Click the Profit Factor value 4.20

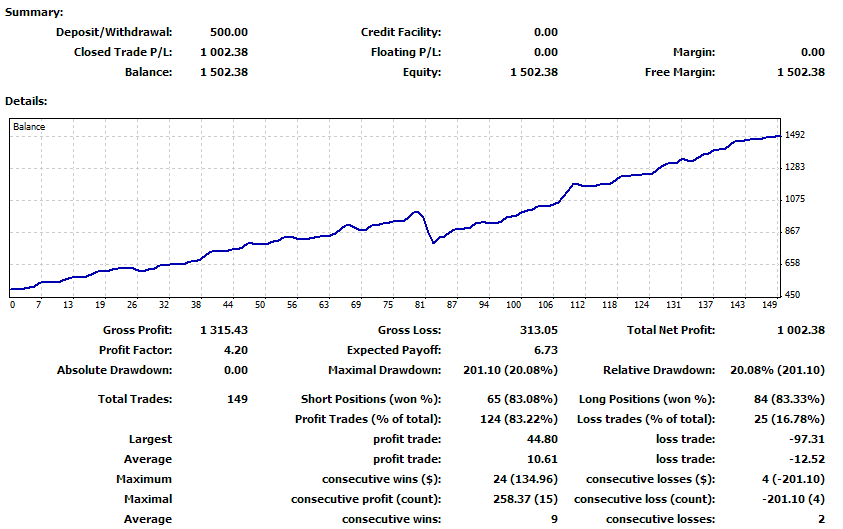[x=235, y=350]
